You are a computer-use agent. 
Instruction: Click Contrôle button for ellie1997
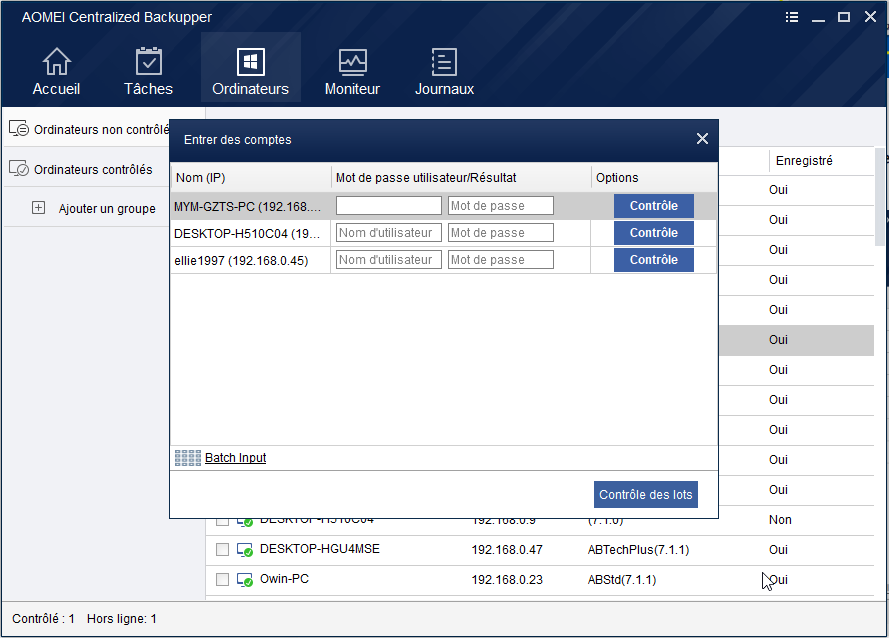pos(653,260)
